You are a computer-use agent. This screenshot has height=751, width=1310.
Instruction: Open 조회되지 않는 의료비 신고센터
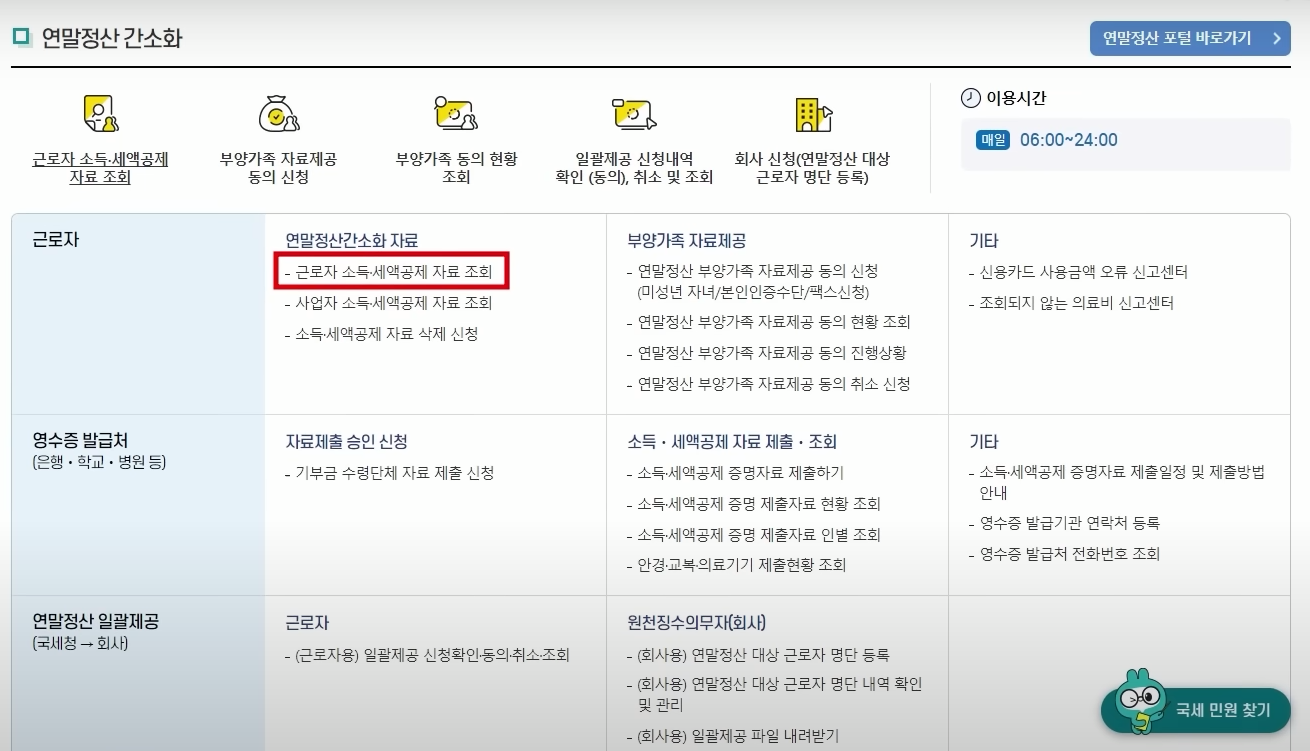pyautogui.click(x=1076, y=302)
